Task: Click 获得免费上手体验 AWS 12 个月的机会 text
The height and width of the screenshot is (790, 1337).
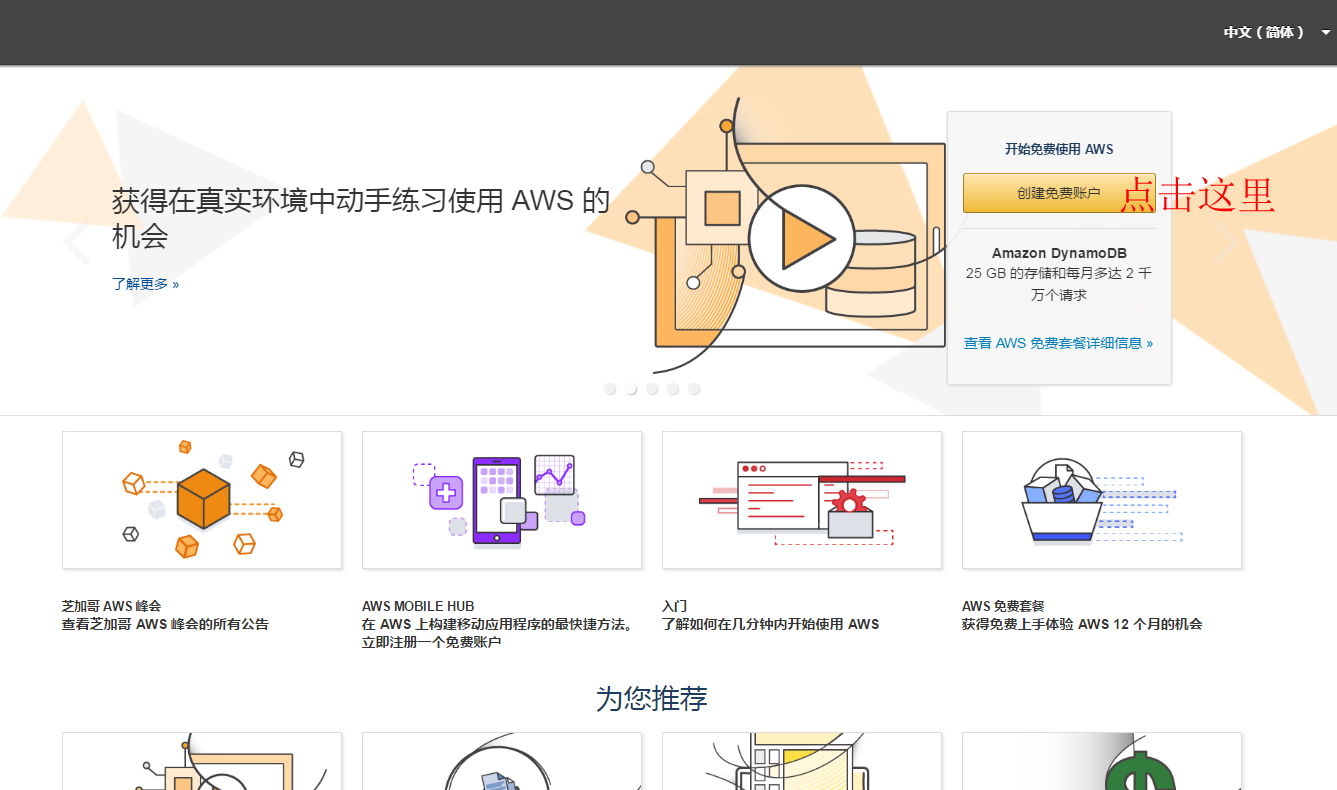Action: click(x=1082, y=624)
